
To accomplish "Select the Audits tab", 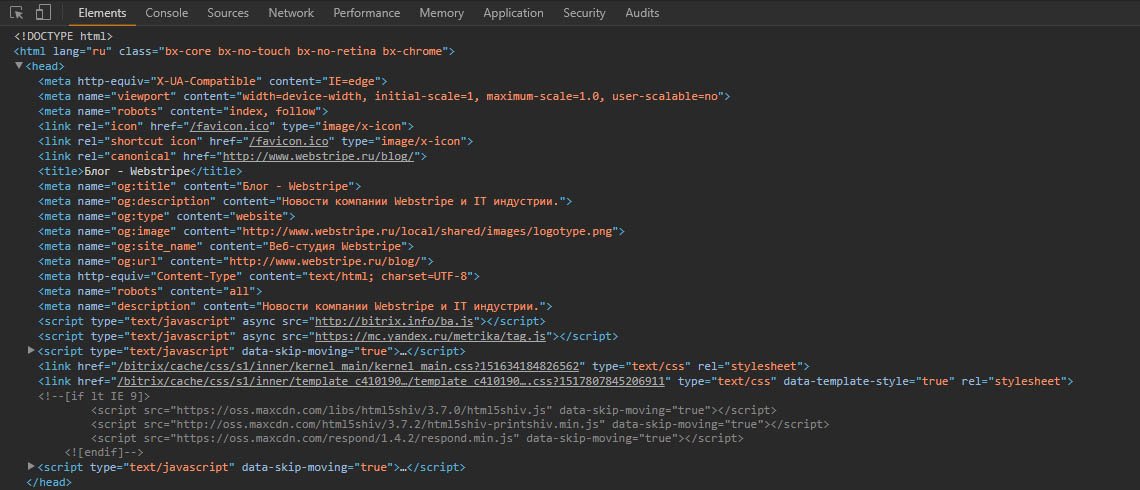I will tap(642, 13).
